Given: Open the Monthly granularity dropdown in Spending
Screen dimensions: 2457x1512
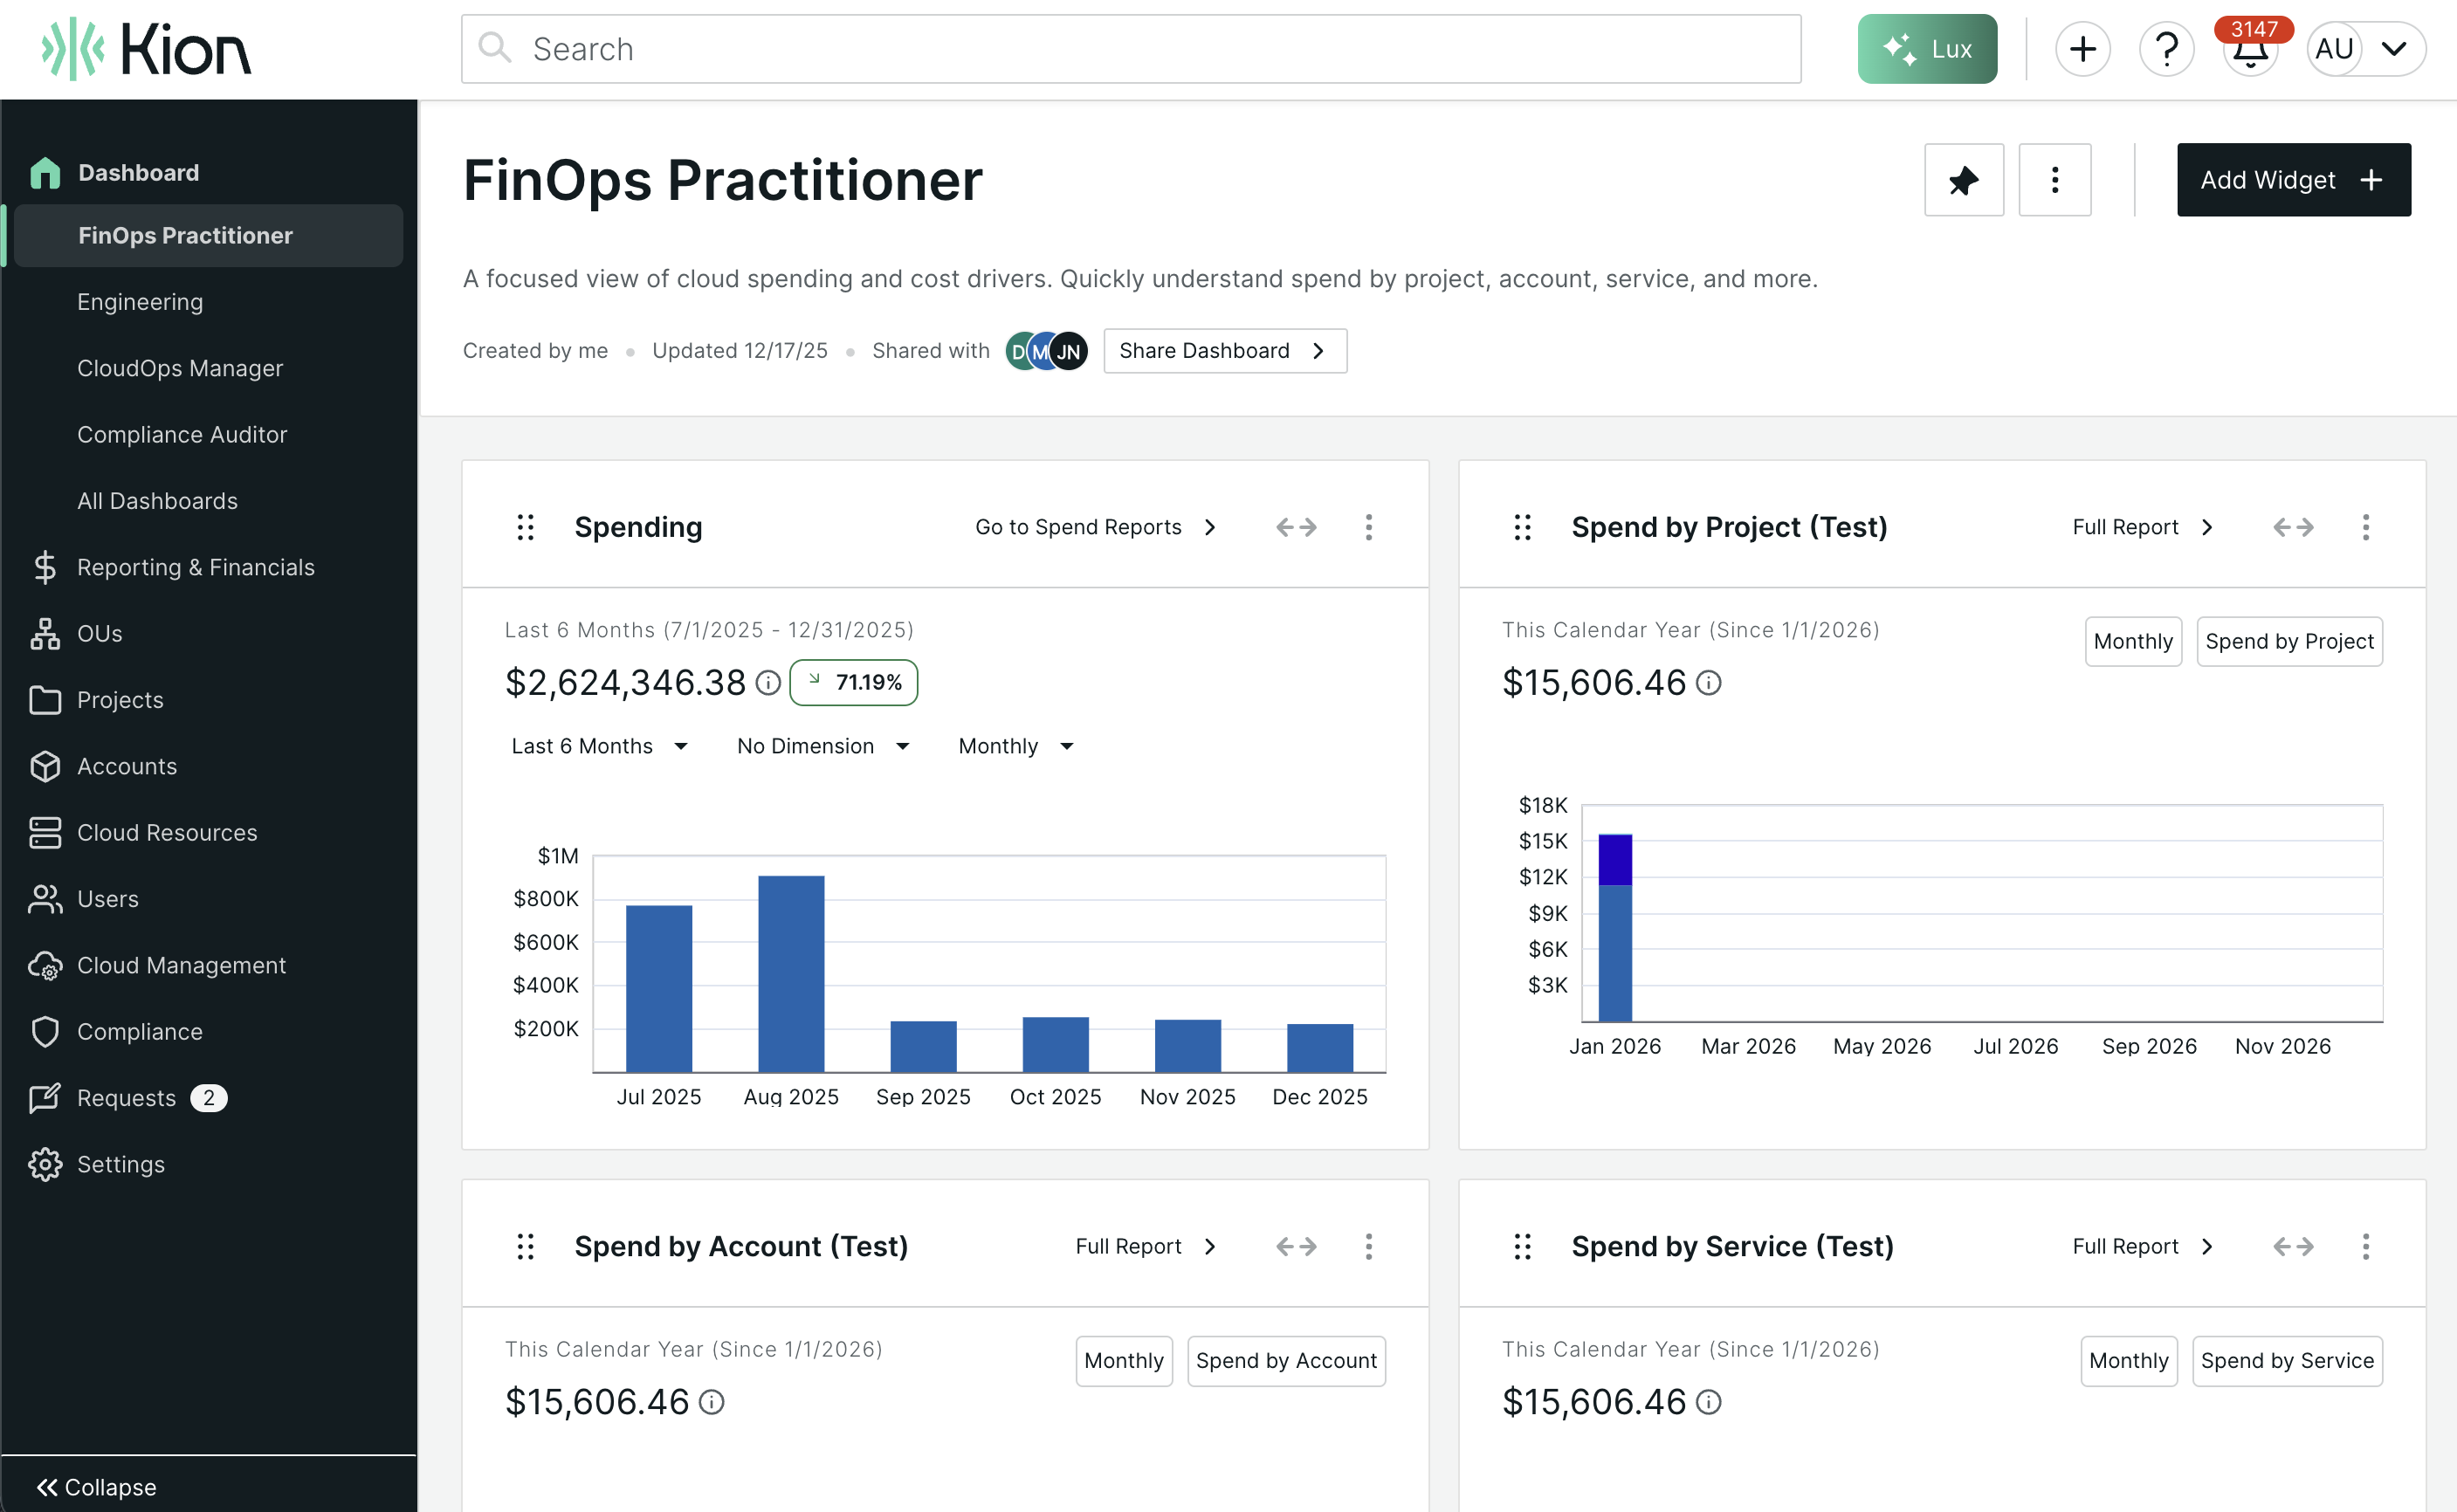Looking at the screenshot, I should [x=1015, y=746].
